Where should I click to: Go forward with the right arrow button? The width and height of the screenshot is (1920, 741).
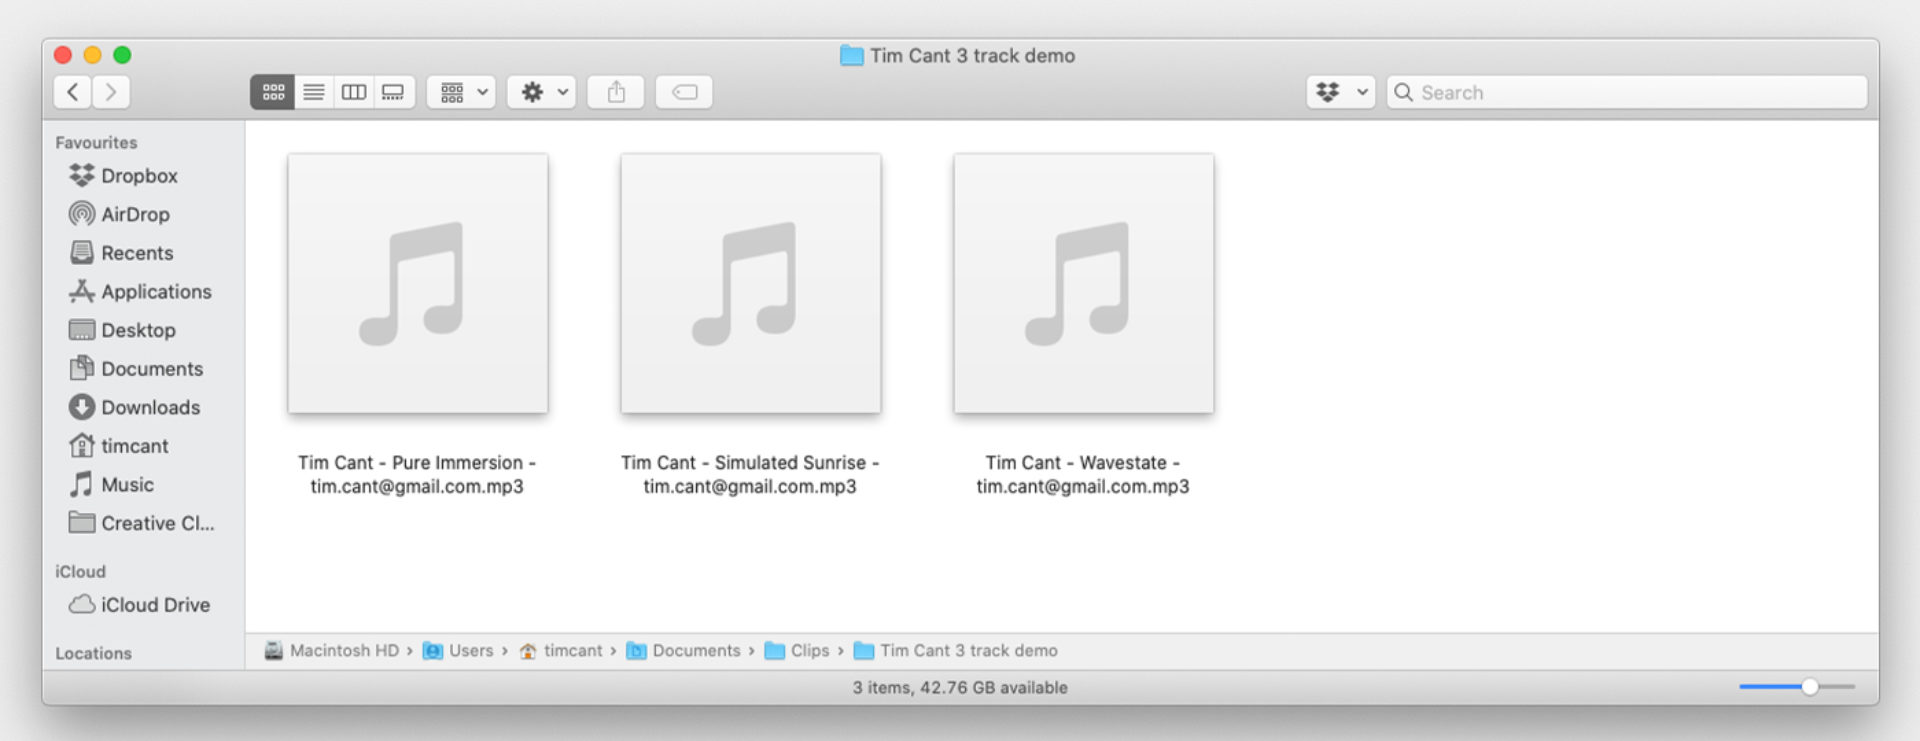coord(111,92)
